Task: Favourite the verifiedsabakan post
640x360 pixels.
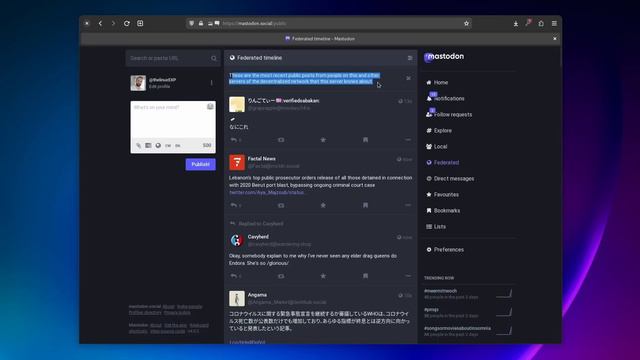Action: coord(323,140)
